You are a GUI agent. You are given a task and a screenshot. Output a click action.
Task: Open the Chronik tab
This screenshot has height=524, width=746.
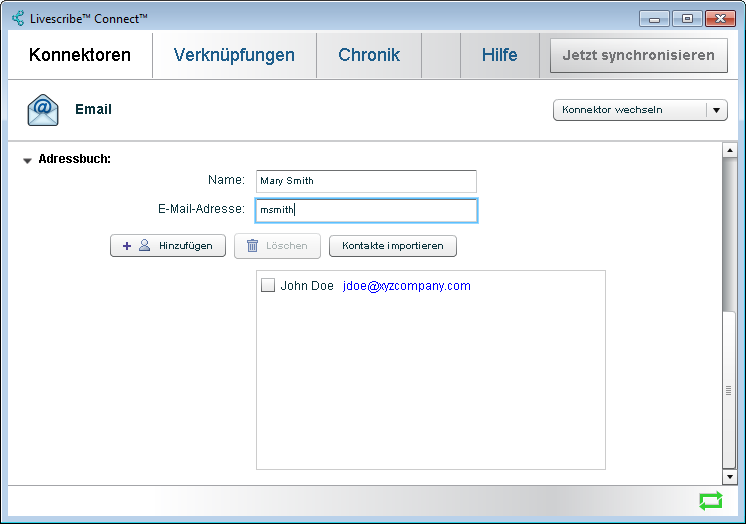click(x=369, y=55)
